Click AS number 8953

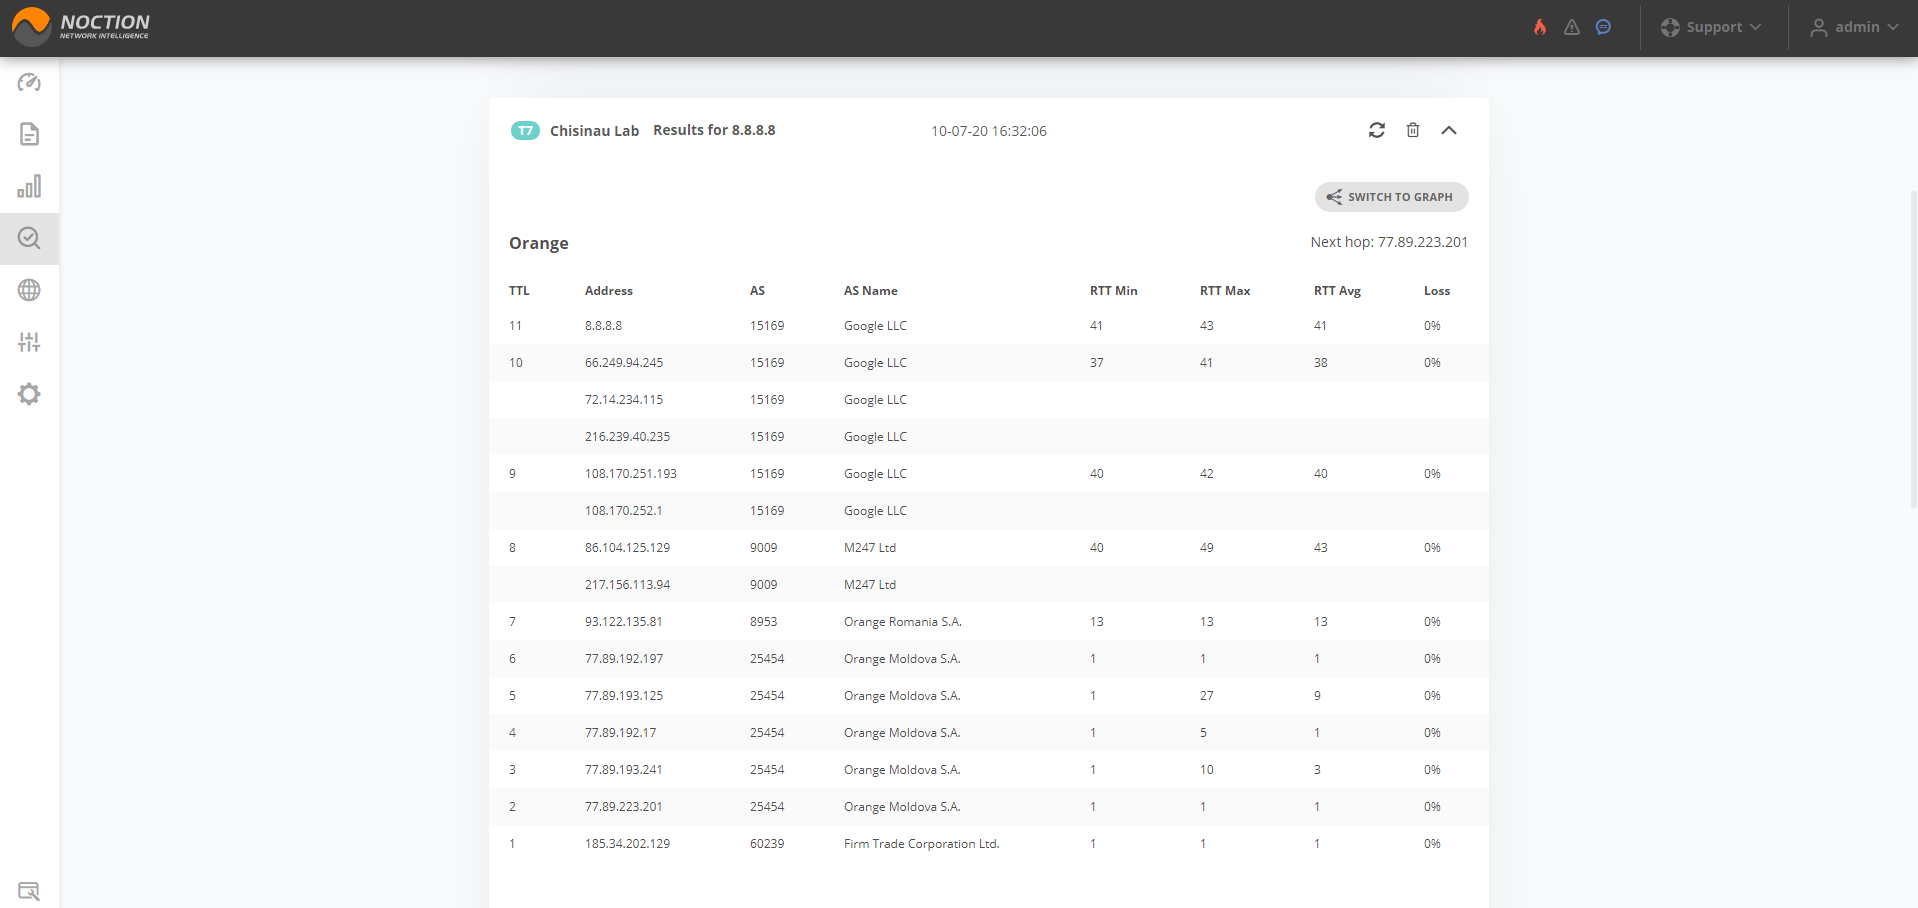click(x=763, y=622)
